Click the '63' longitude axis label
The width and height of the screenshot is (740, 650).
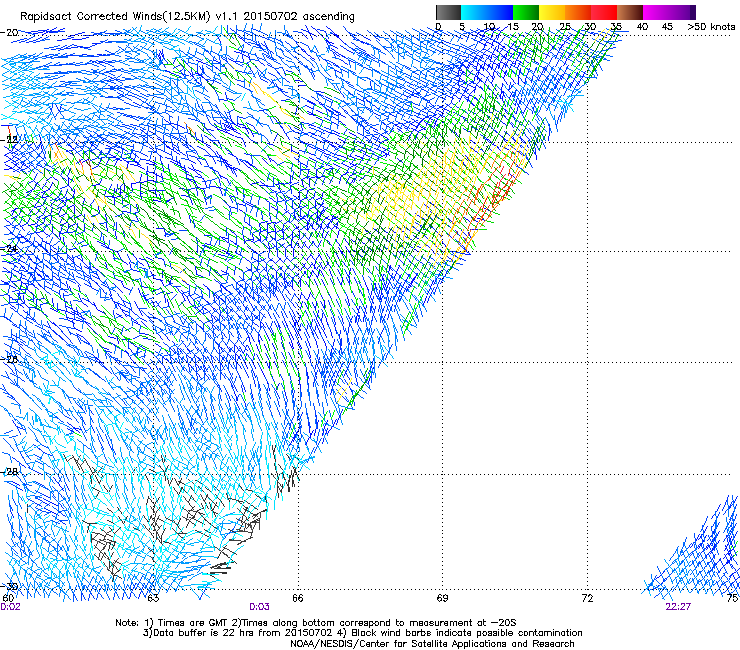153,598
